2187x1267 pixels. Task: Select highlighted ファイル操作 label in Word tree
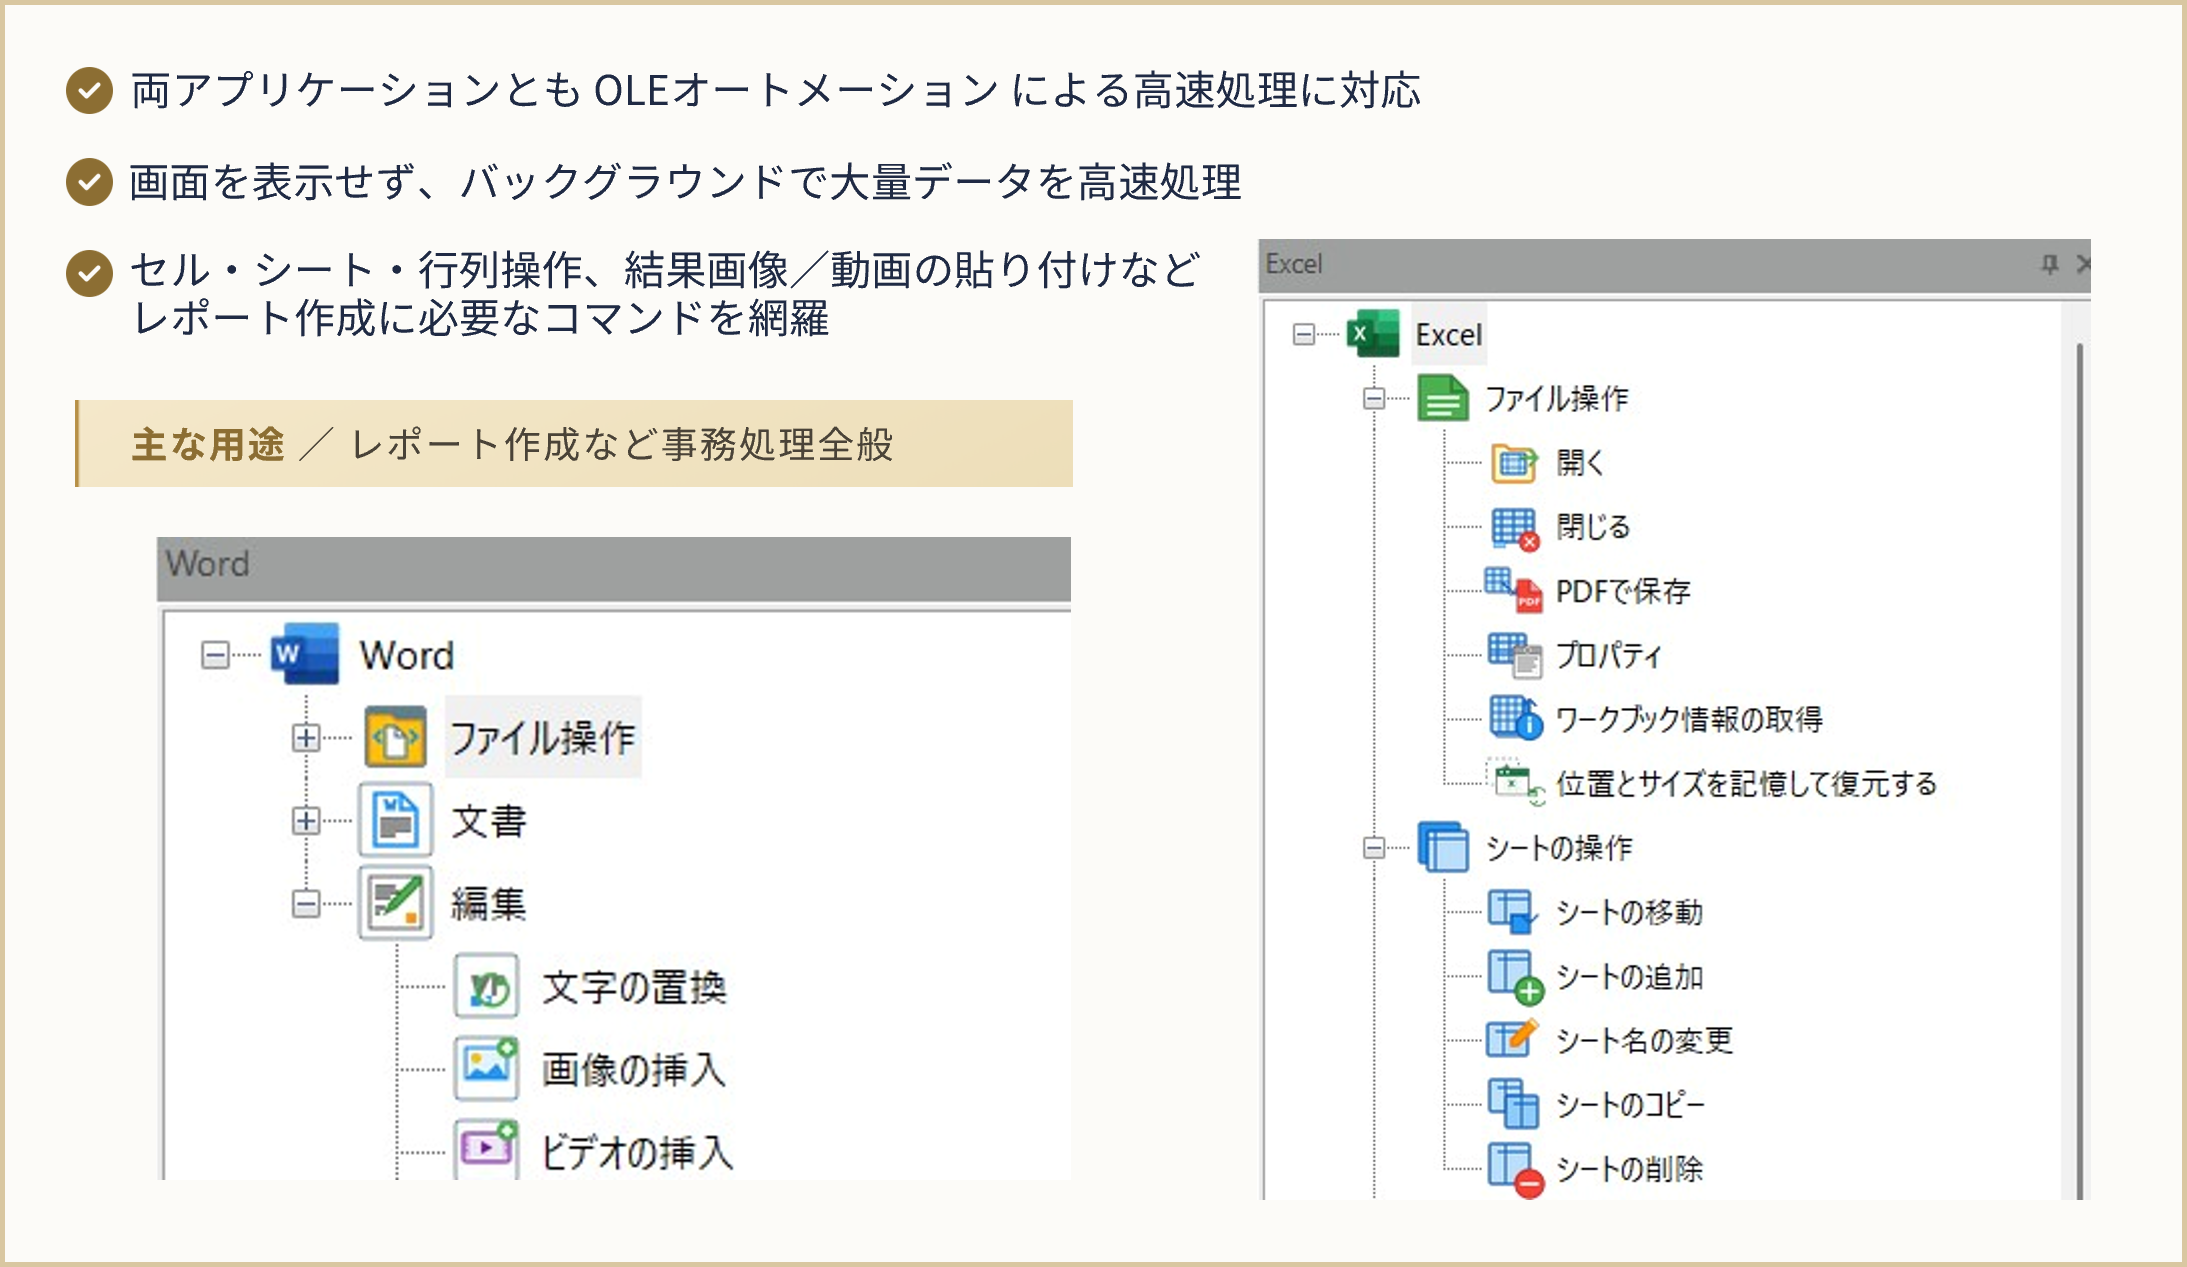[543, 737]
